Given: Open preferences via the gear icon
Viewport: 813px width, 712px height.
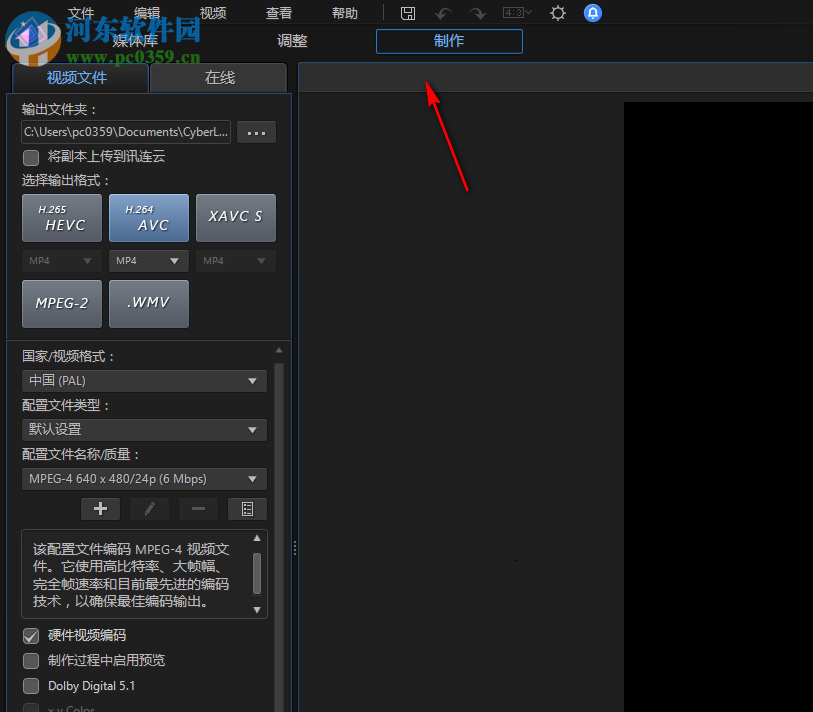Looking at the screenshot, I should (x=557, y=13).
